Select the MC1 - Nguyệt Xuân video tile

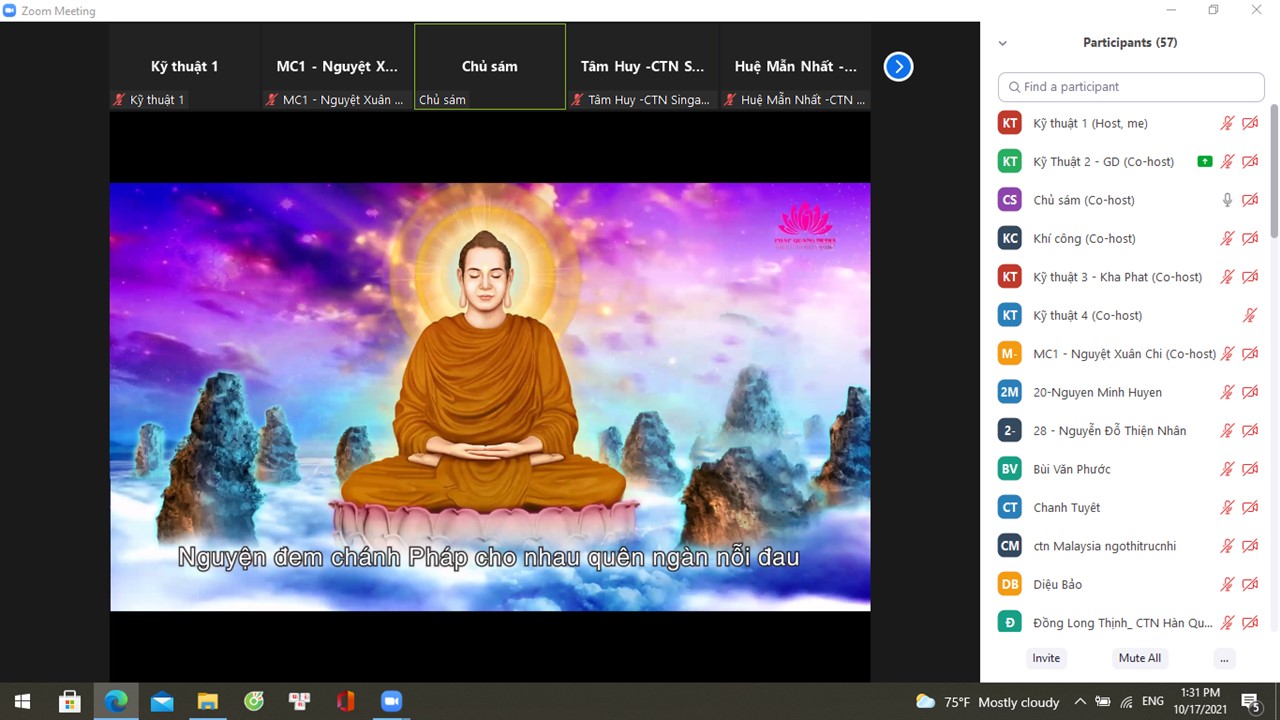tap(338, 67)
